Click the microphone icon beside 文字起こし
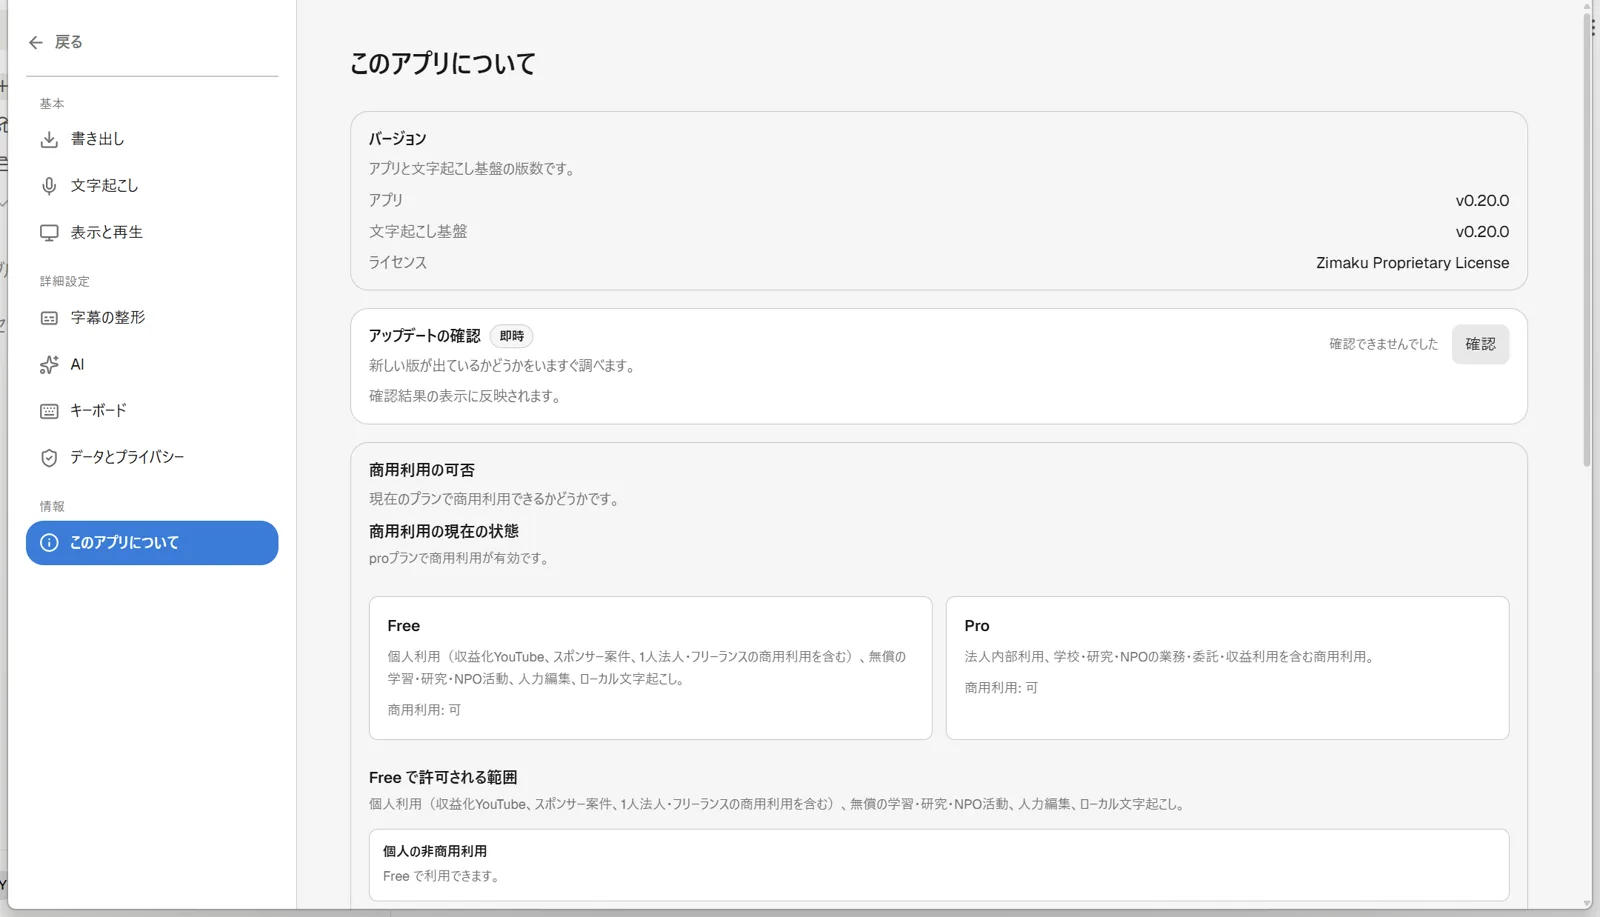1600x917 pixels. pyautogui.click(x=49, y=186)
